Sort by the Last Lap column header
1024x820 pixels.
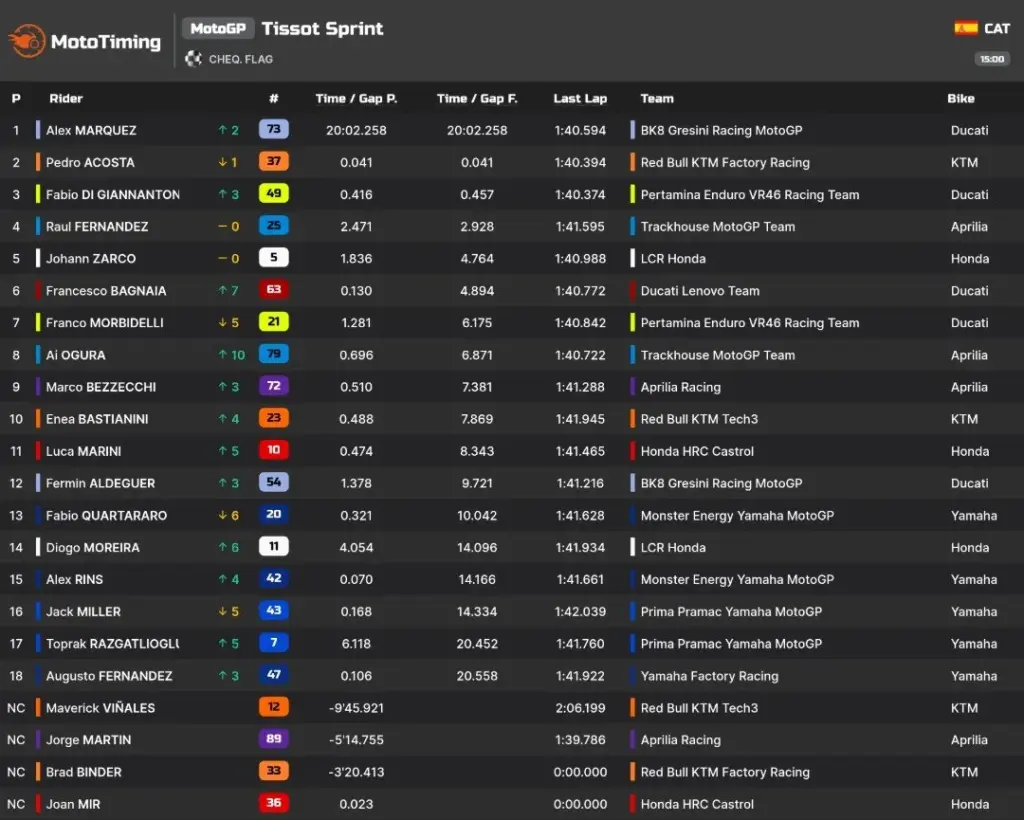click(x=580, y=99)
